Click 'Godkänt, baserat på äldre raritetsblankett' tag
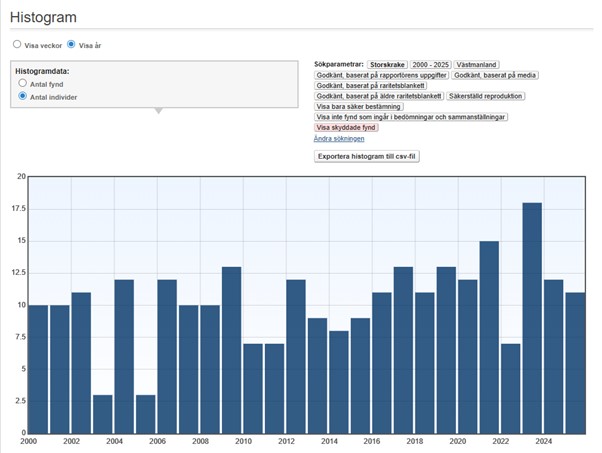This screenshot has height=453, width=602. (x=377, y=96)
